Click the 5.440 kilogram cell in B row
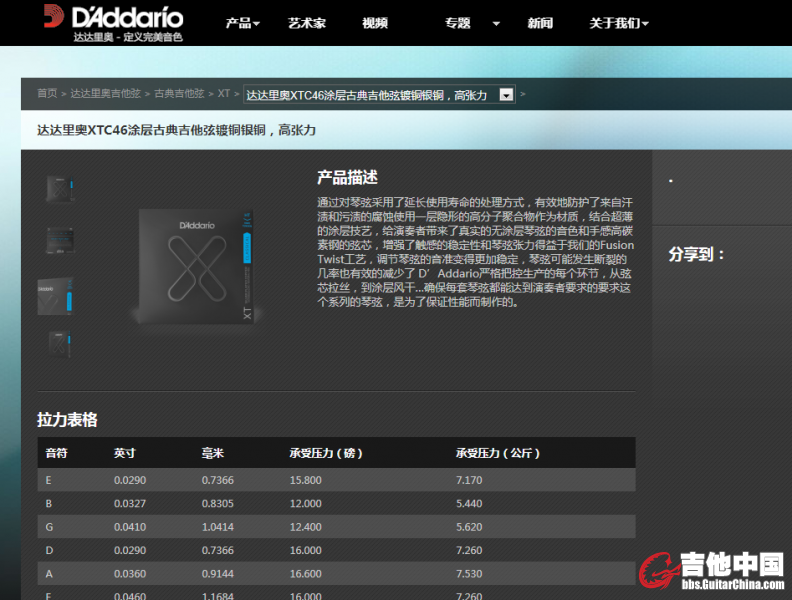Image resolution: width=792 pixels, height=600 pixels. 469,504
